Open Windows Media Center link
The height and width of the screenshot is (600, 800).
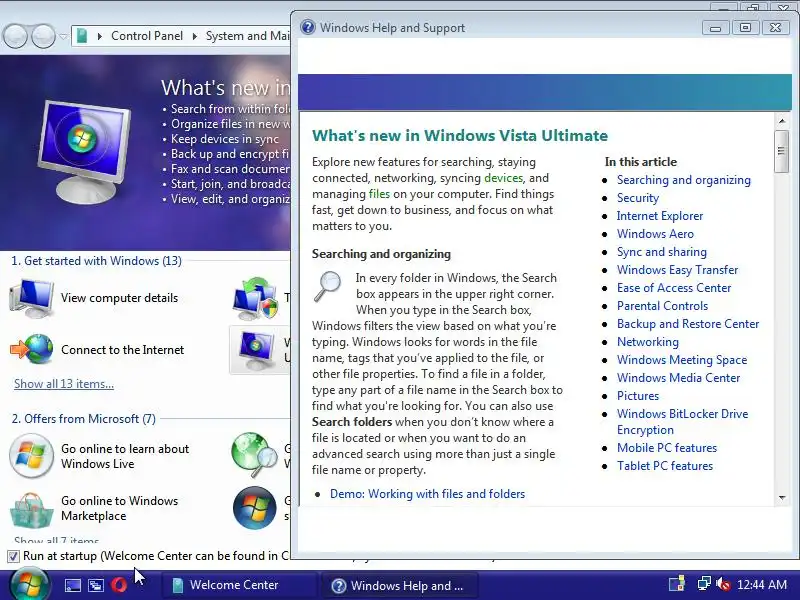pyautogui.click(x=678, y=378)
